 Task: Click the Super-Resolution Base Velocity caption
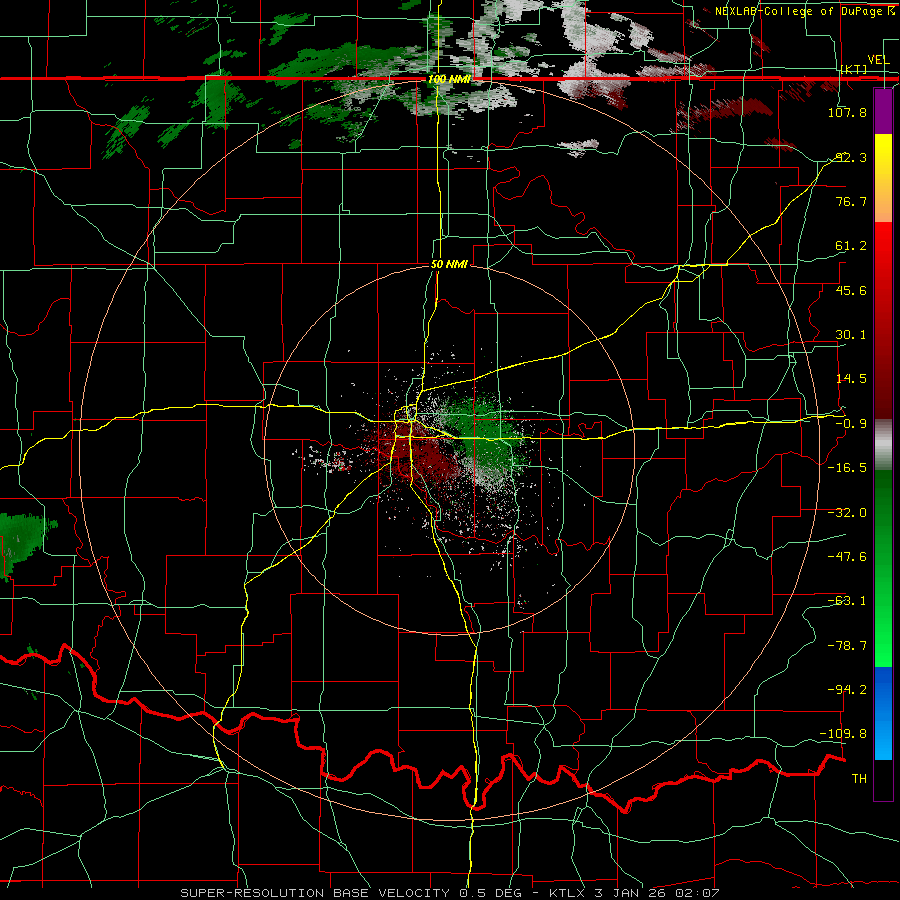[449, 893]
